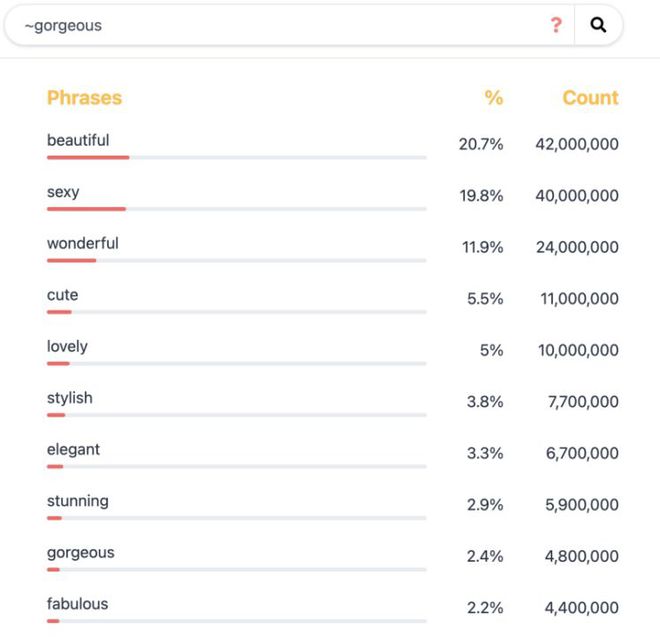Image resolution: width=660 pixels, height=637 pixels.
Task: Sort by the Count column header
Action: coord(590,98)
